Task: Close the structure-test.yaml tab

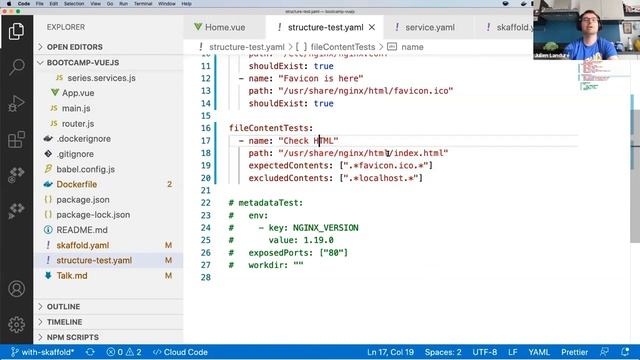Action: point(372,27)
